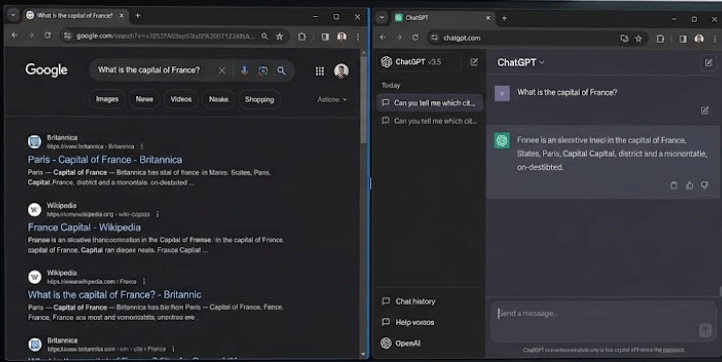Reload the Google search page
Viewport: 722px width, 362px height.
click(x=47, y=35)
